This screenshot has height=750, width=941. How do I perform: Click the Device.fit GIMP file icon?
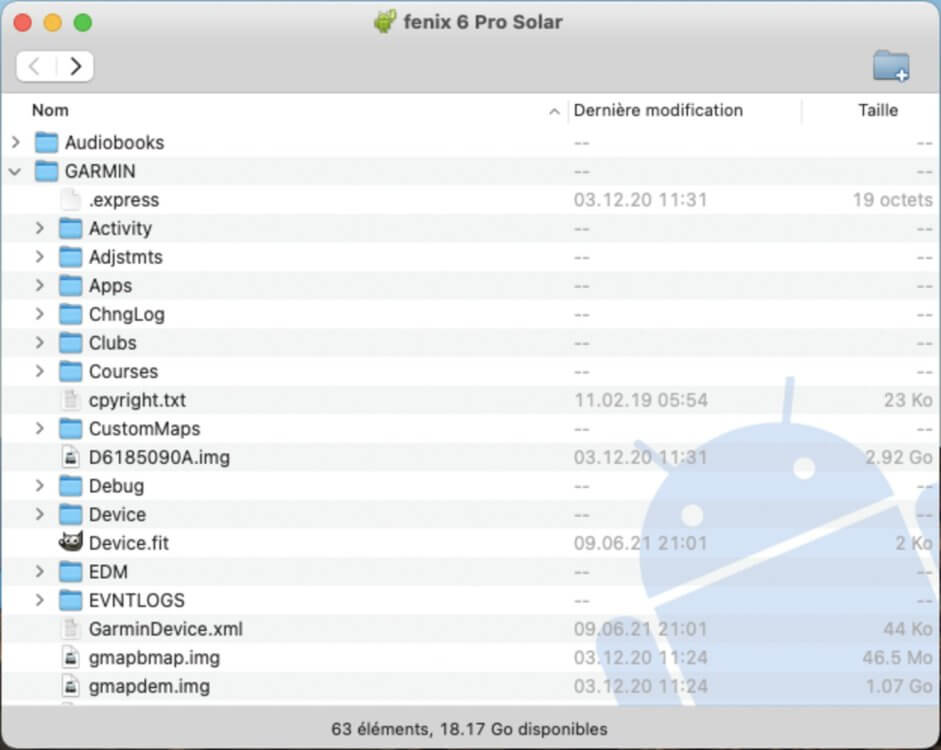(x=70, y=542)
